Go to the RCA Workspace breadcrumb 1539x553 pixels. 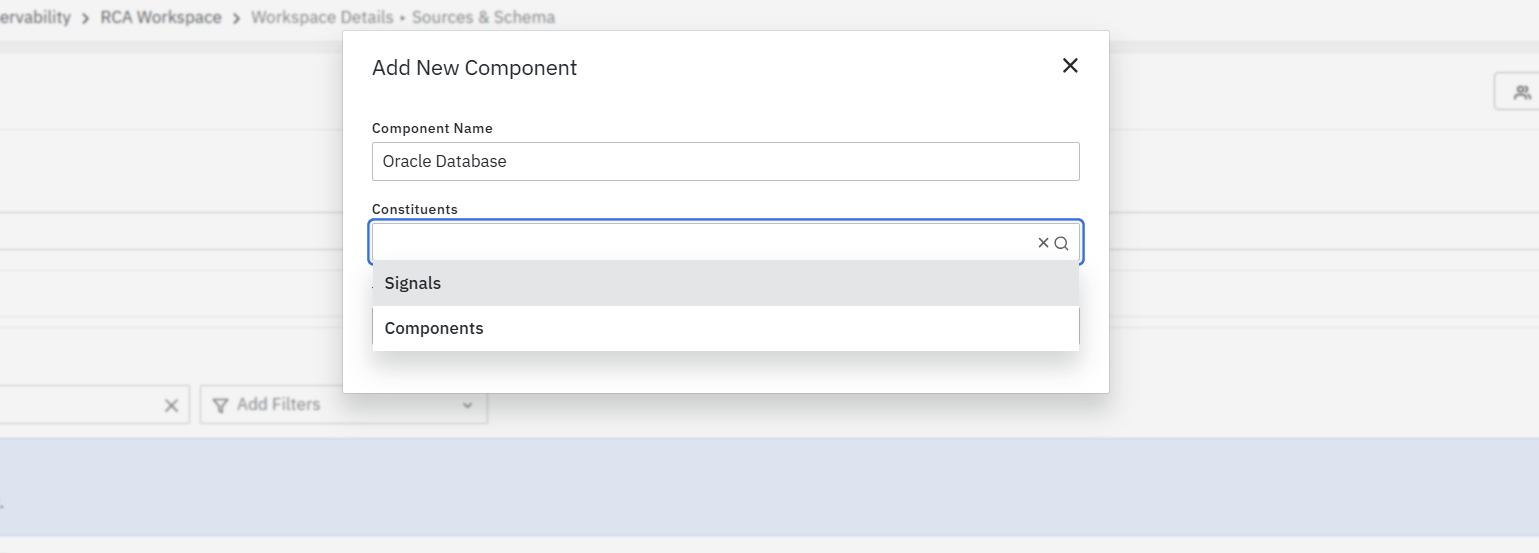click(x=161, y=18)
